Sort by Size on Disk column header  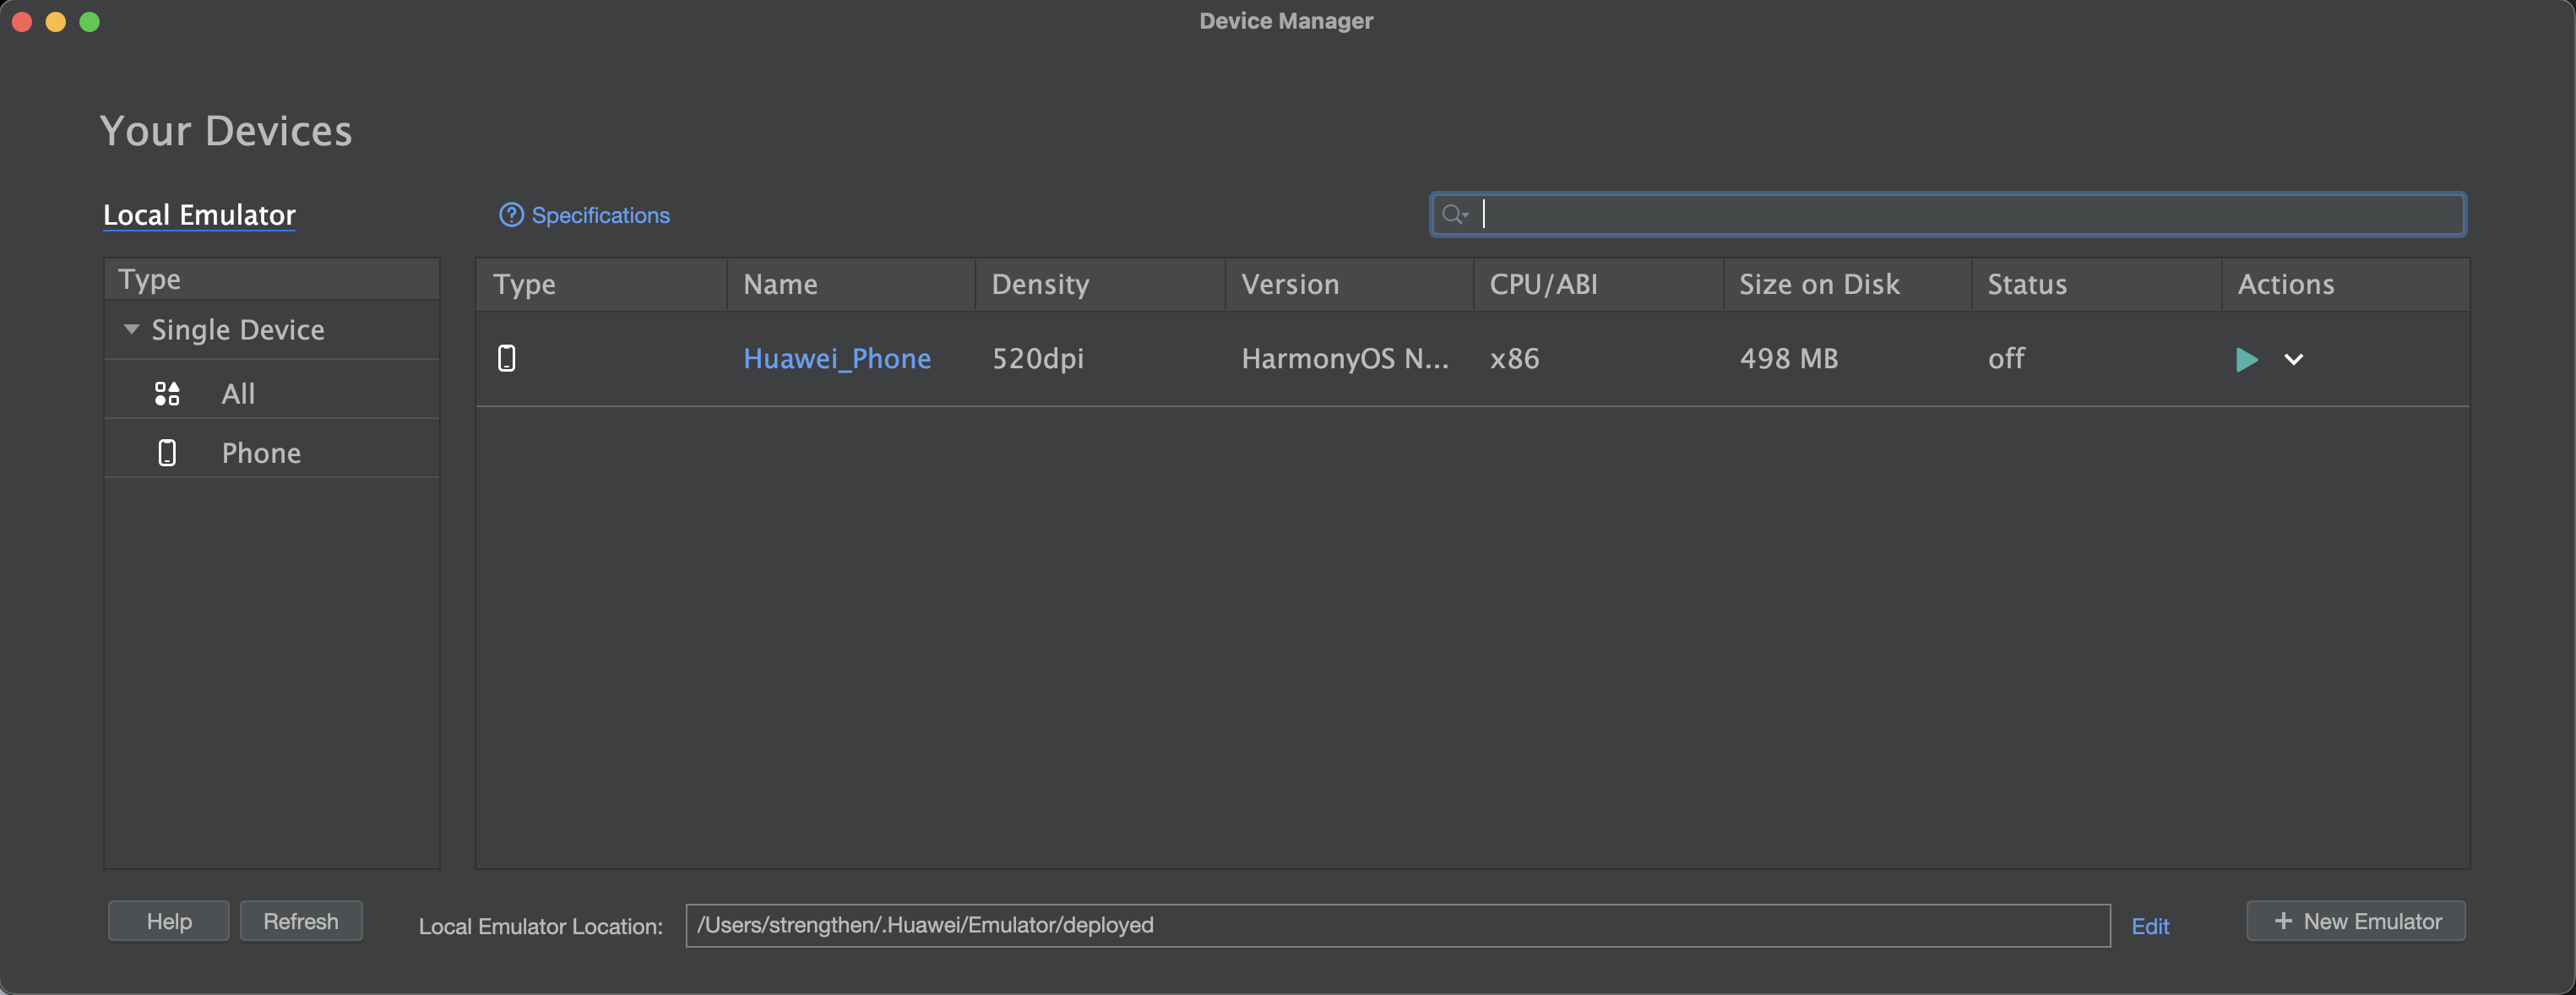coord(1818,285)
